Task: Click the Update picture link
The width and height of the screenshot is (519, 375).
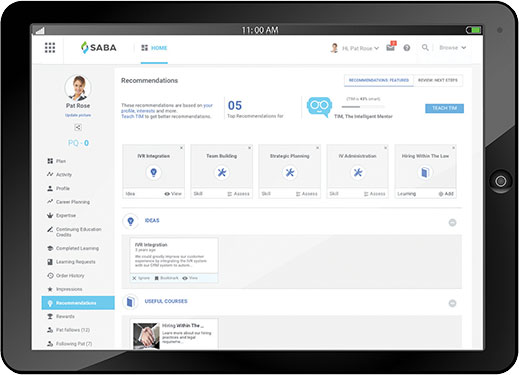Action: coord(78,115)
